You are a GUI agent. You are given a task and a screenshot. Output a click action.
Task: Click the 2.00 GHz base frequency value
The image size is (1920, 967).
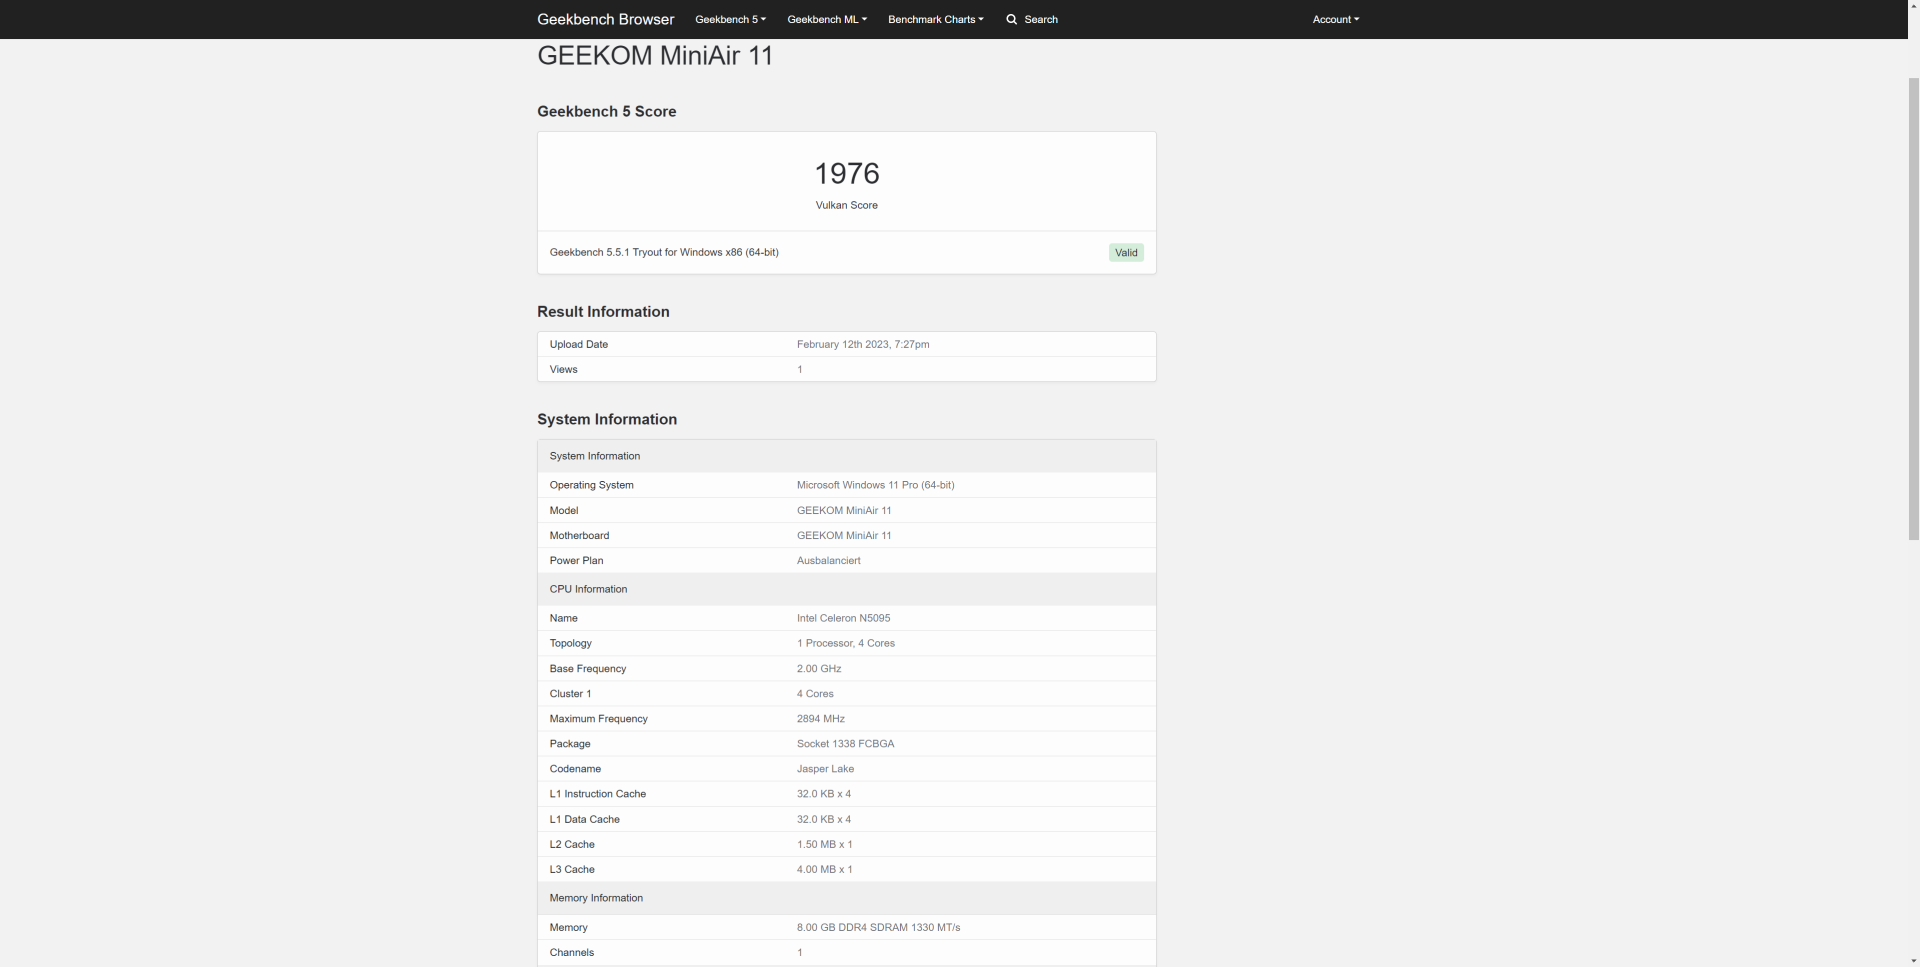point(819,668)
